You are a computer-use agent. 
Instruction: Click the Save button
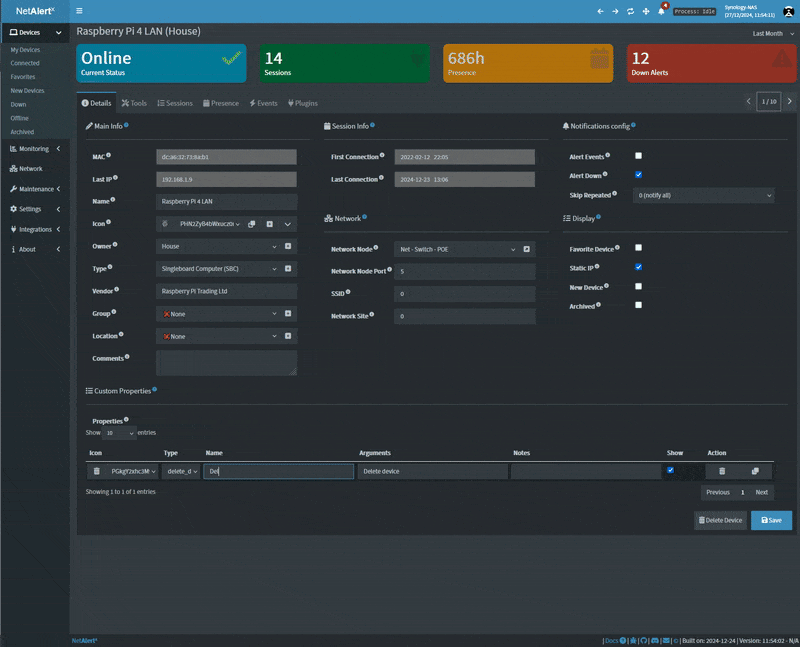coord(771,520)
